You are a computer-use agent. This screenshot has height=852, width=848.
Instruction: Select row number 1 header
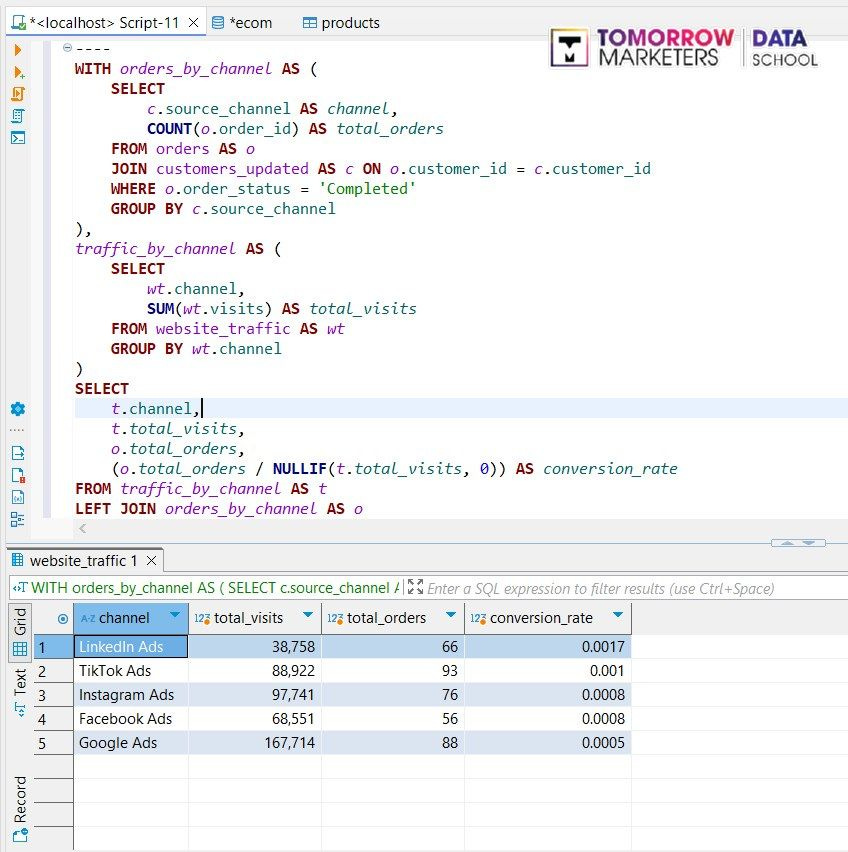[x=53, y=647]
